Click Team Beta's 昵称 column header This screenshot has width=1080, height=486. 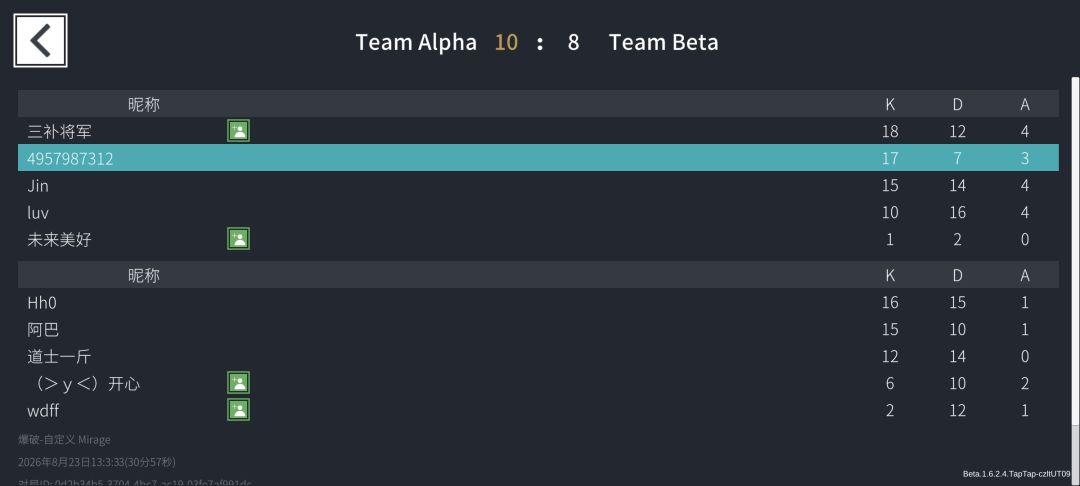(x=143, y=275)
